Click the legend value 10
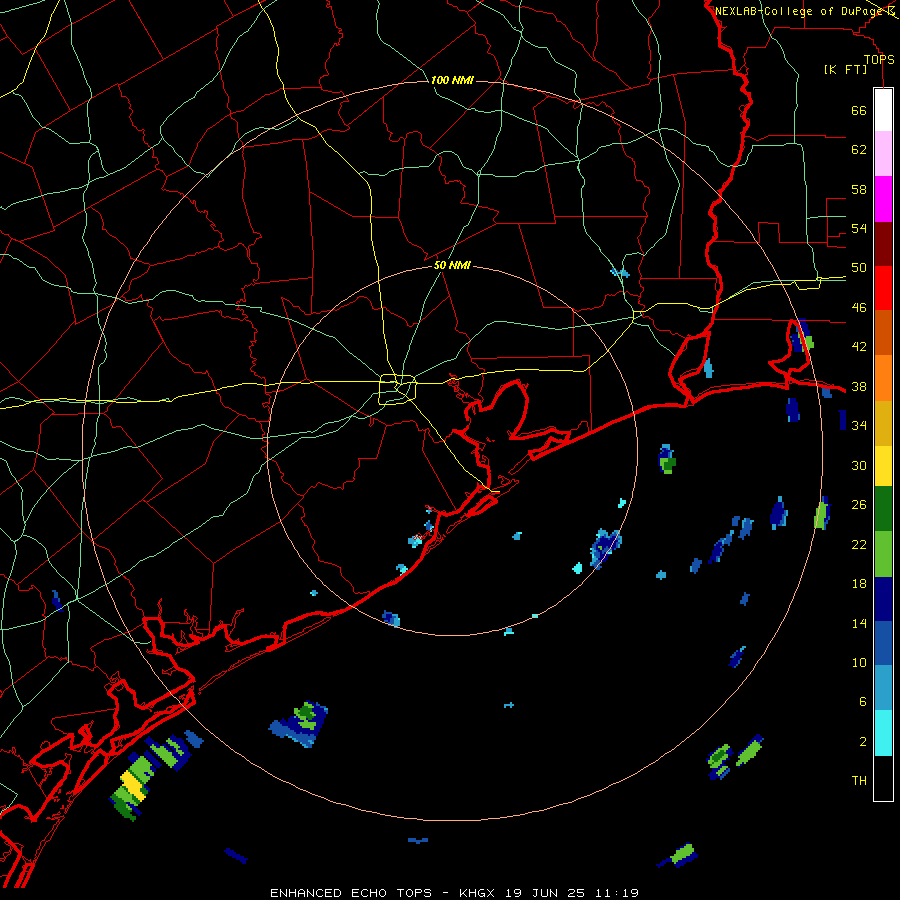 [859, 663]
